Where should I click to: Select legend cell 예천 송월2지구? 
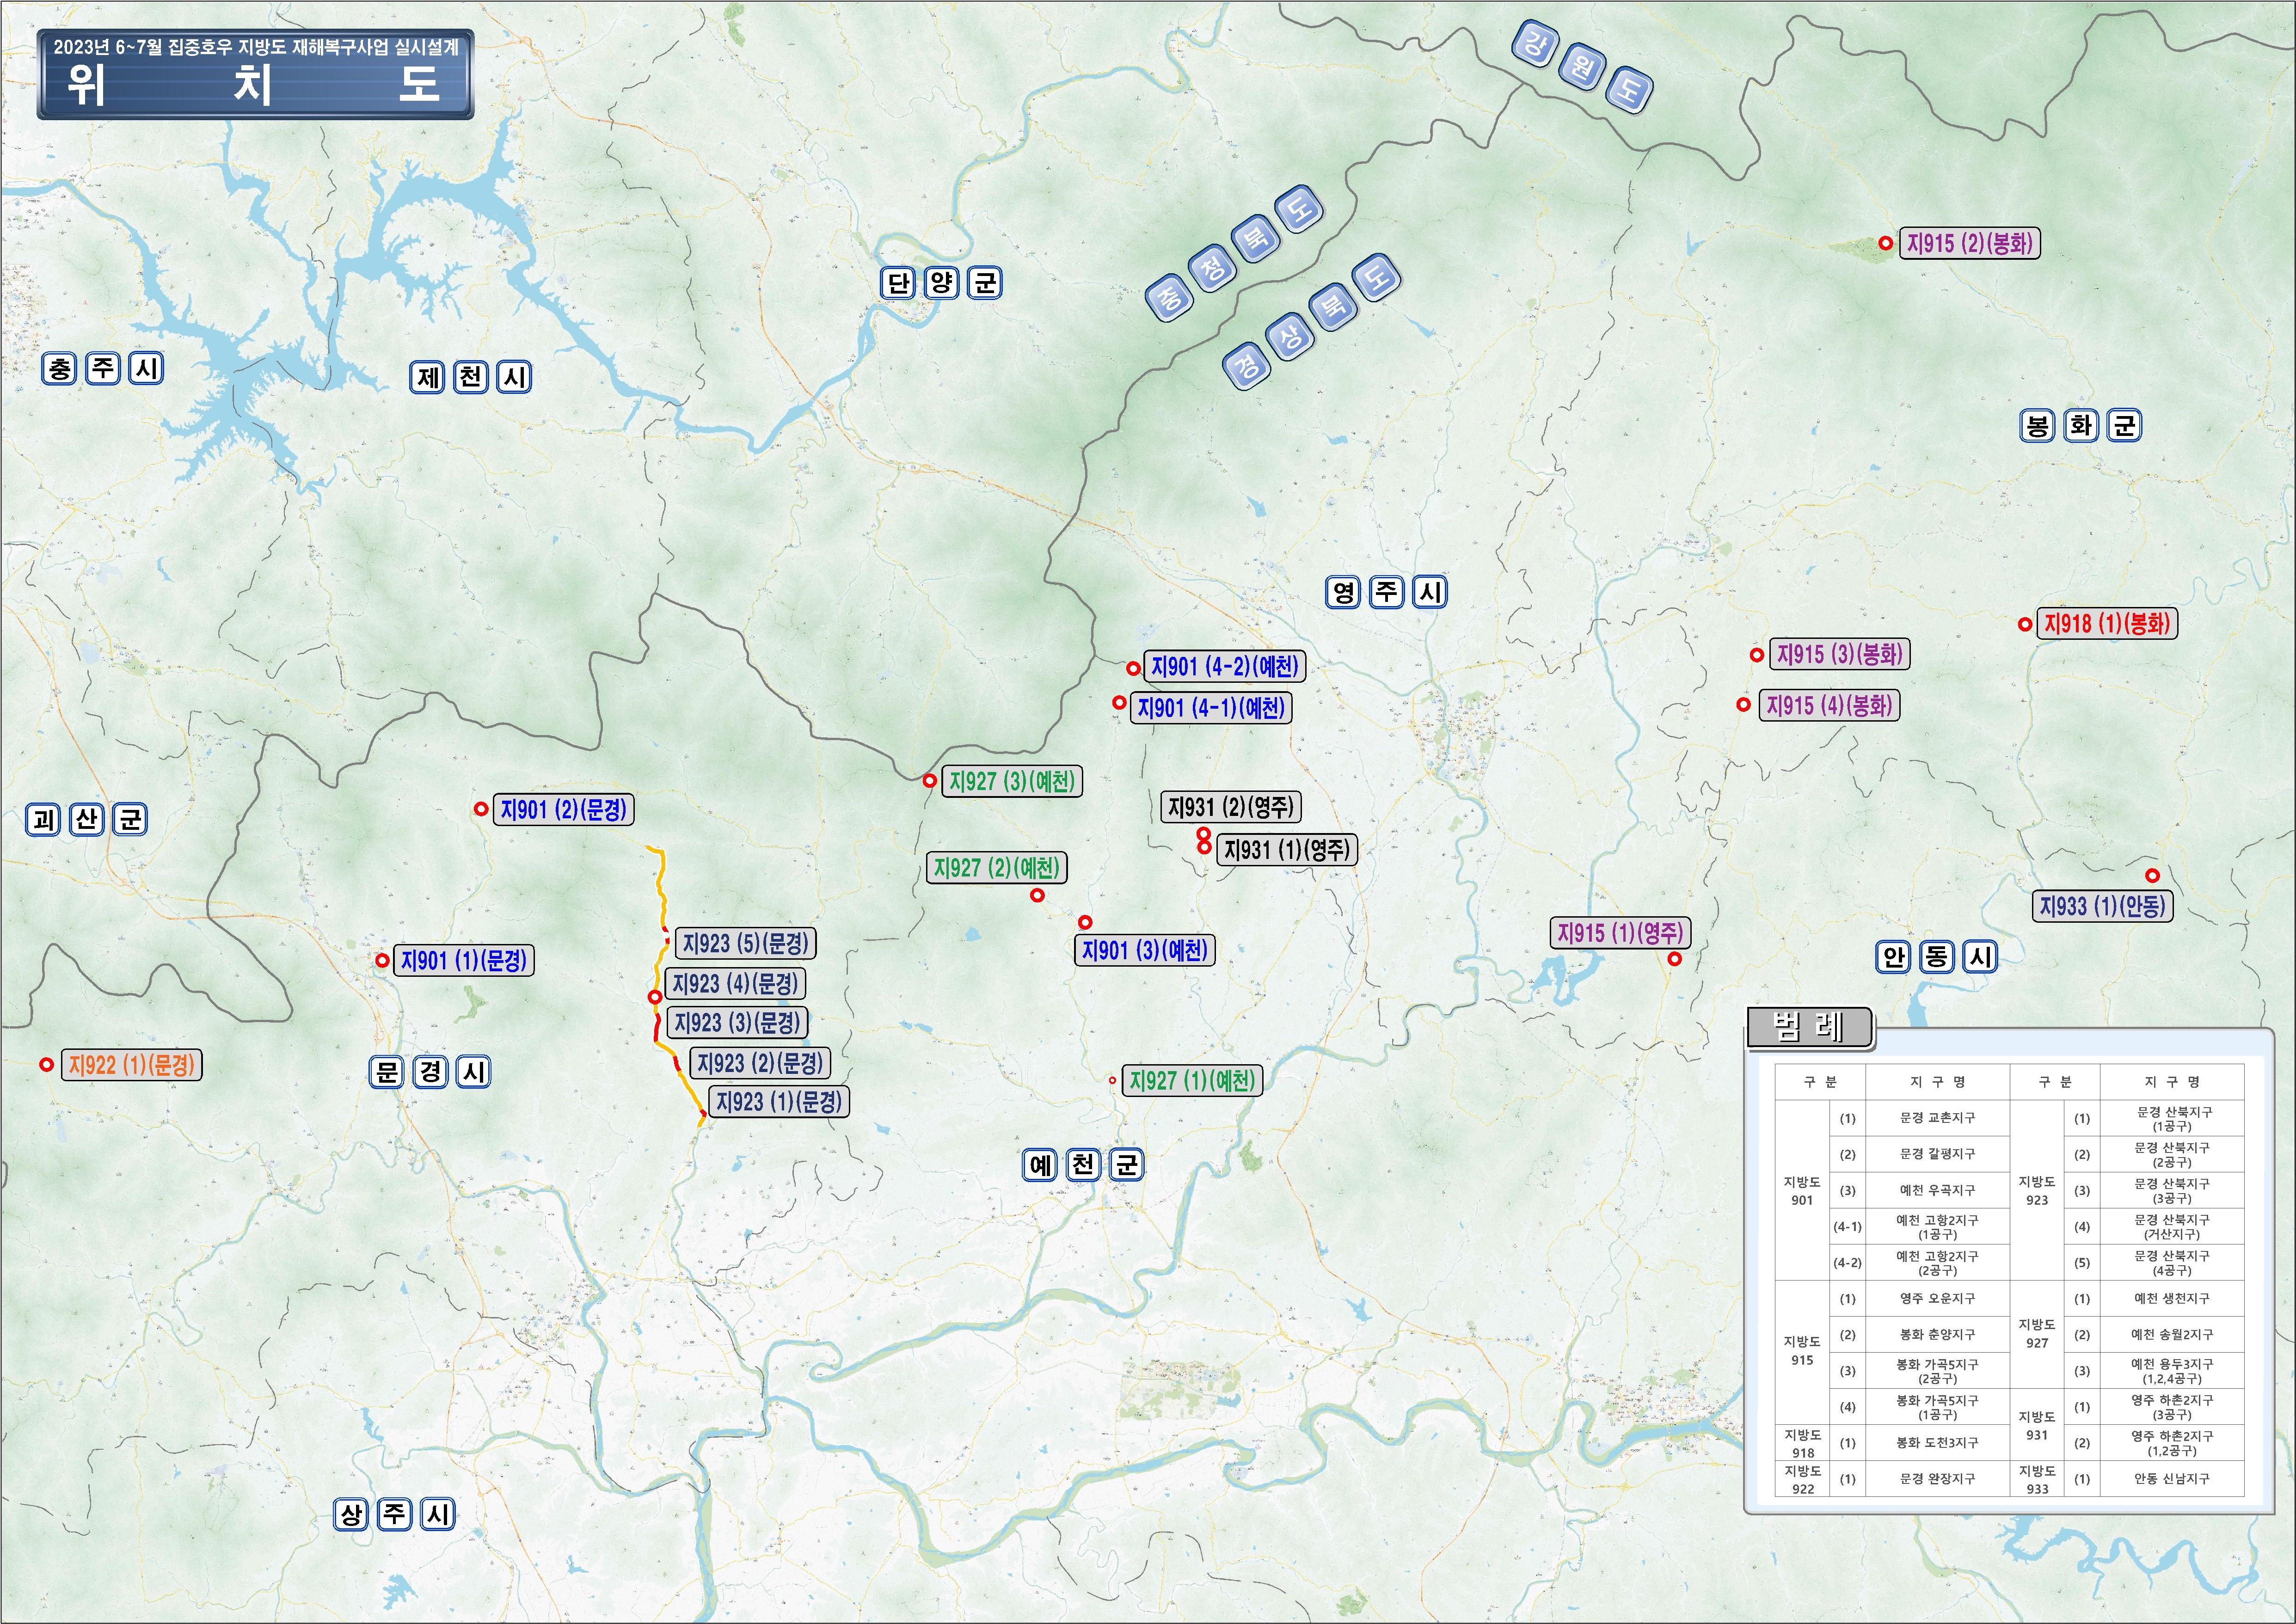(x=2171, y=1334)
